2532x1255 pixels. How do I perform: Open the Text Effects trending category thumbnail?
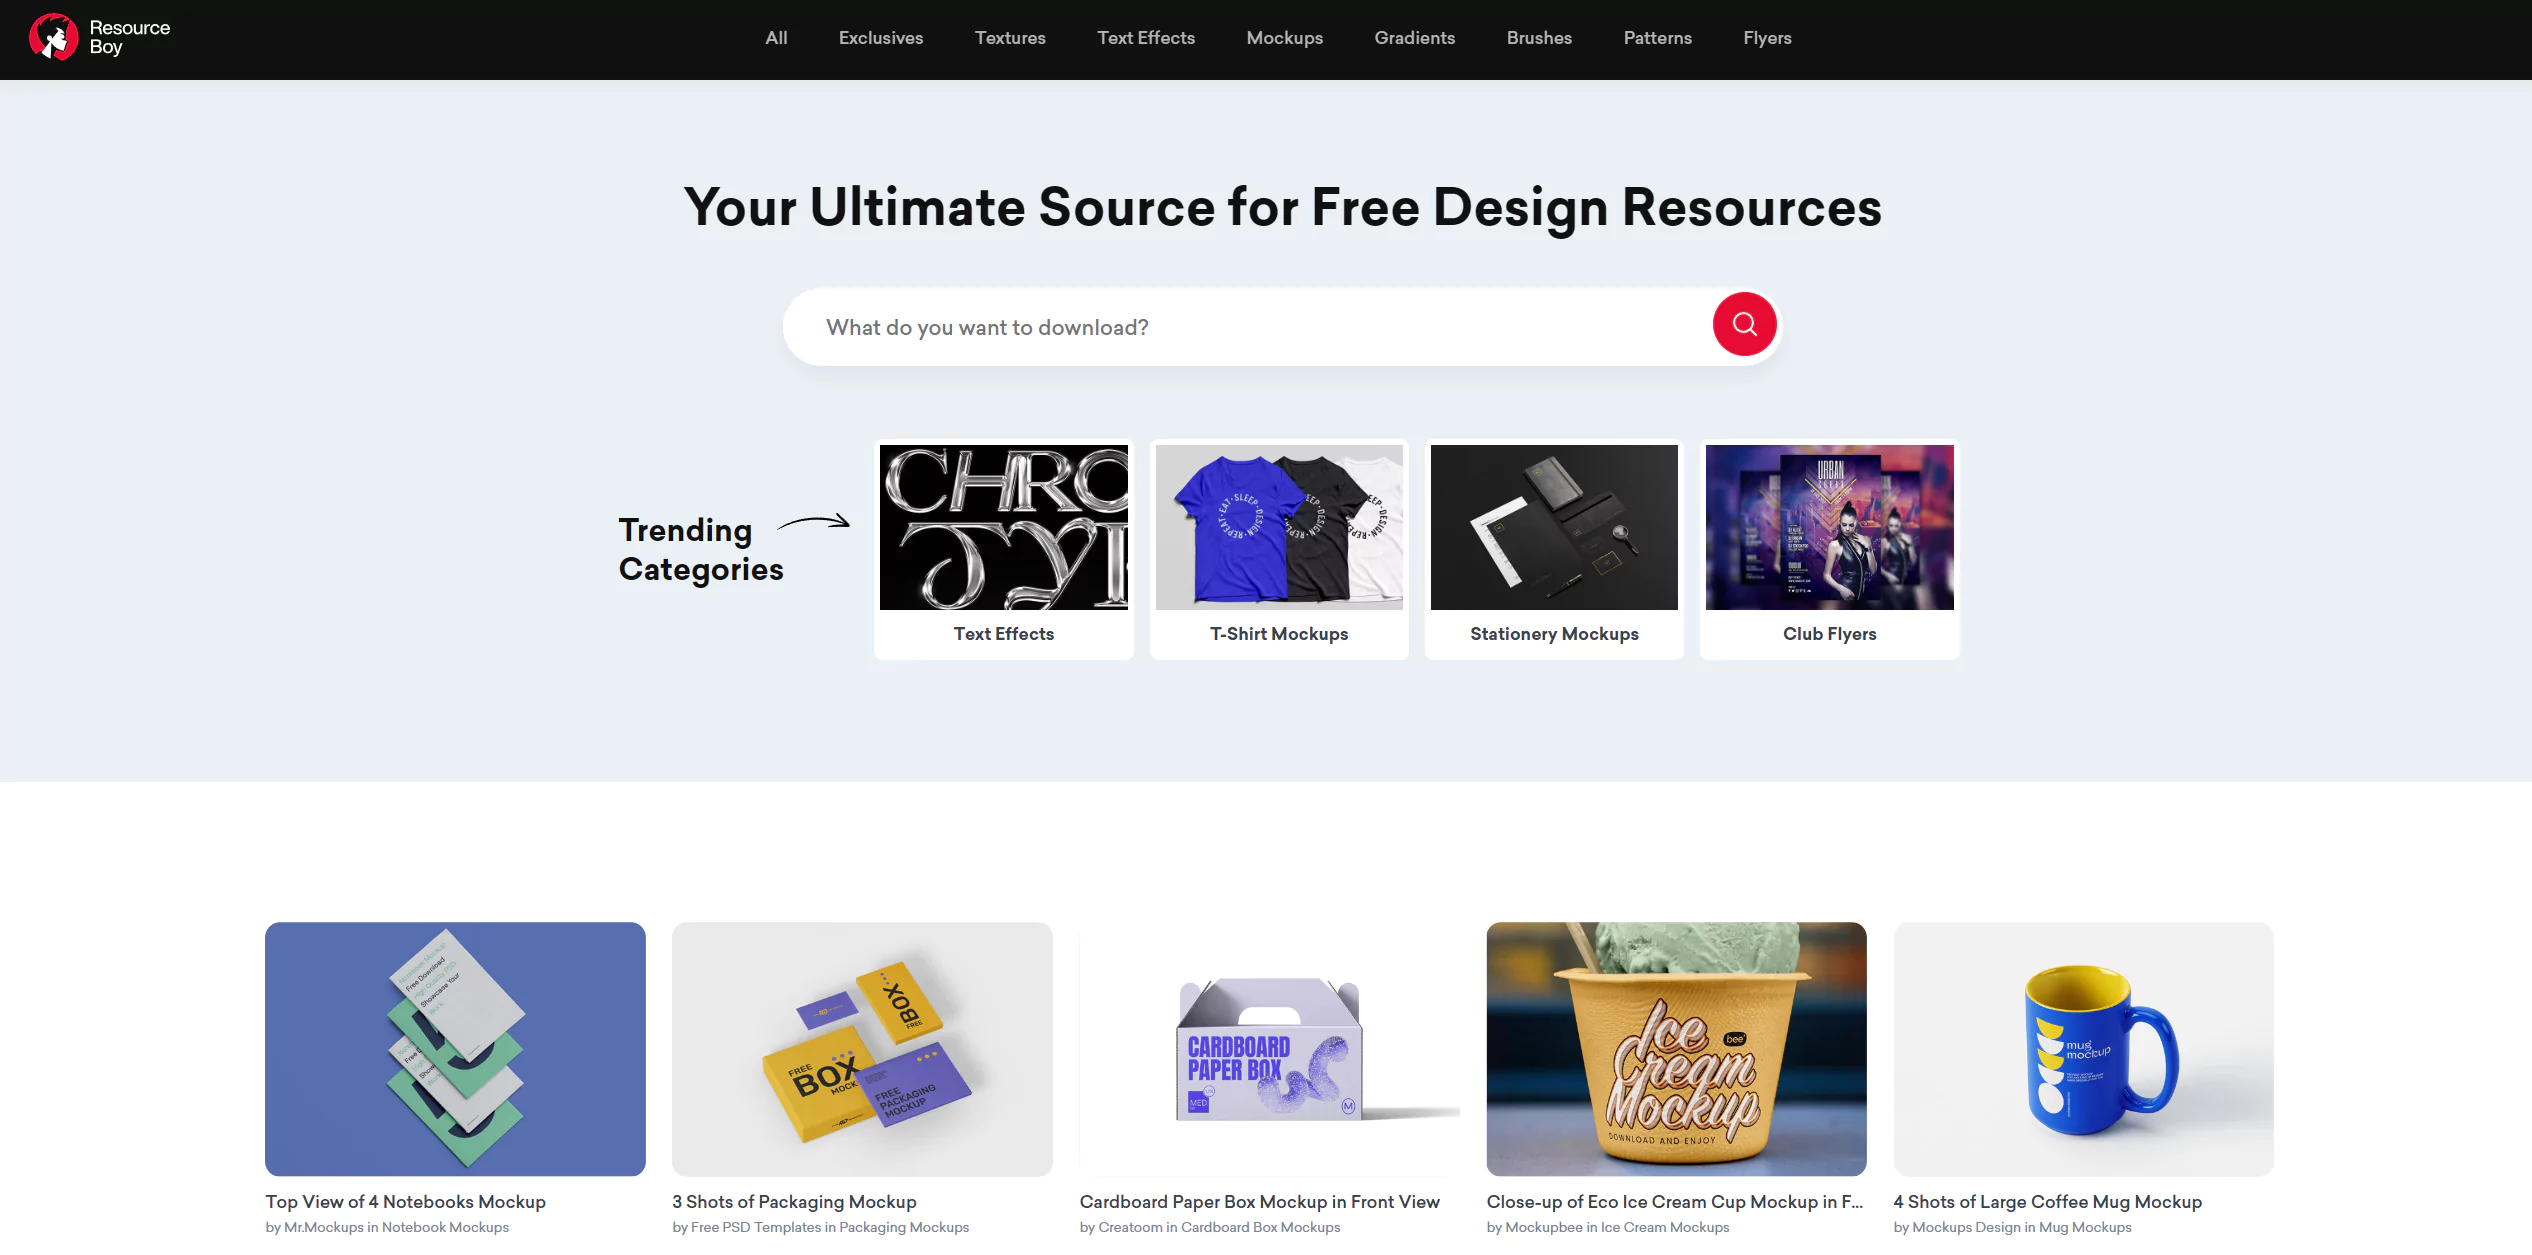tap(1003, 527)
